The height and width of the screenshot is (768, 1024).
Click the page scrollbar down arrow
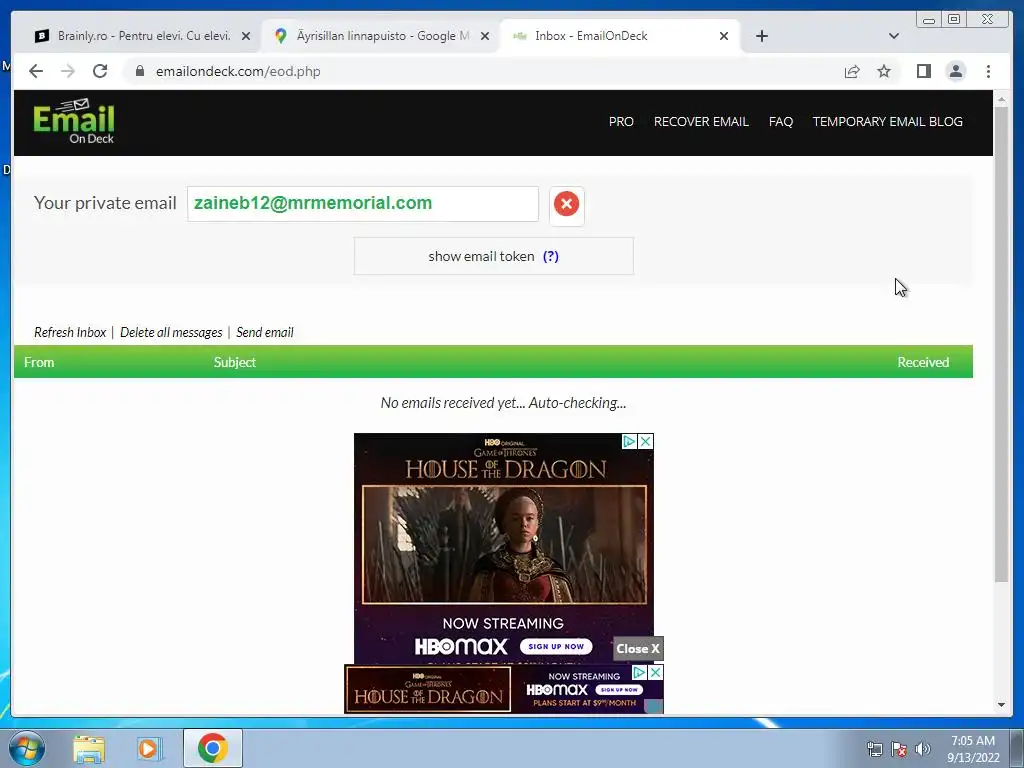(1002, 705)
